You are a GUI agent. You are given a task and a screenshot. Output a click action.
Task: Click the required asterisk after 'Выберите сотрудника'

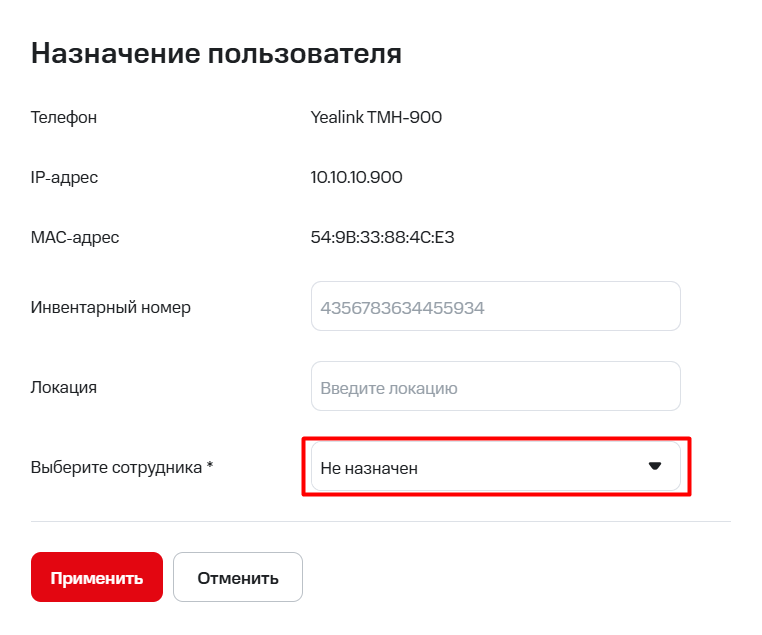(210, 466)
